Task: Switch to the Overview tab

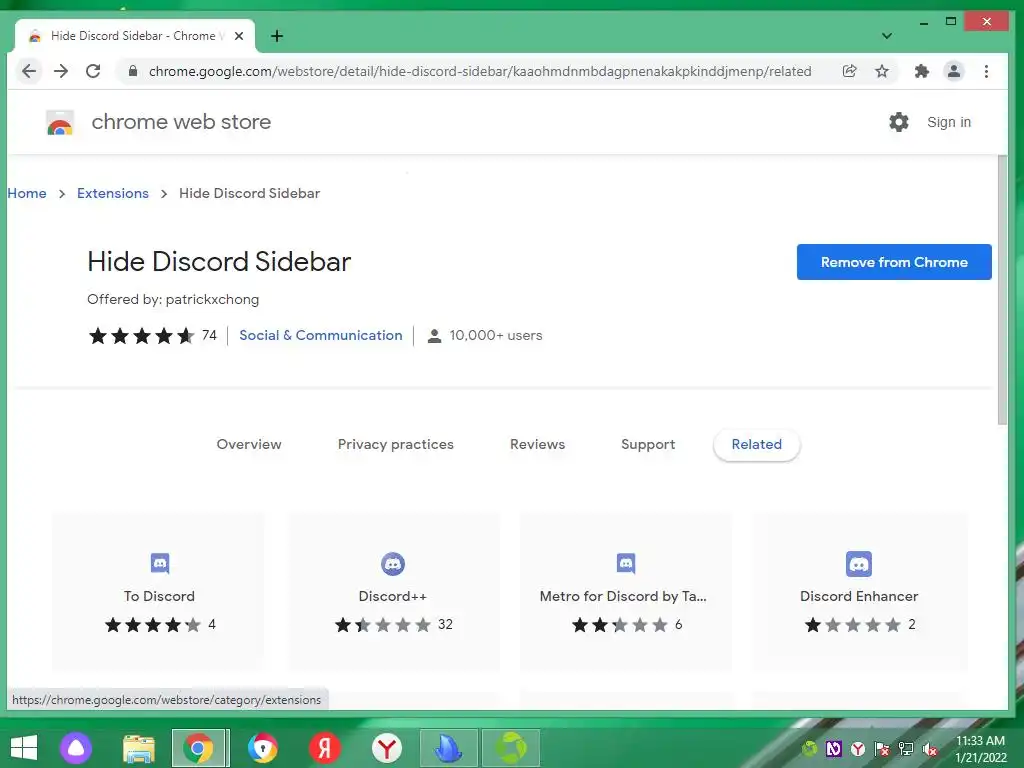Action: [x=249, y=444]
